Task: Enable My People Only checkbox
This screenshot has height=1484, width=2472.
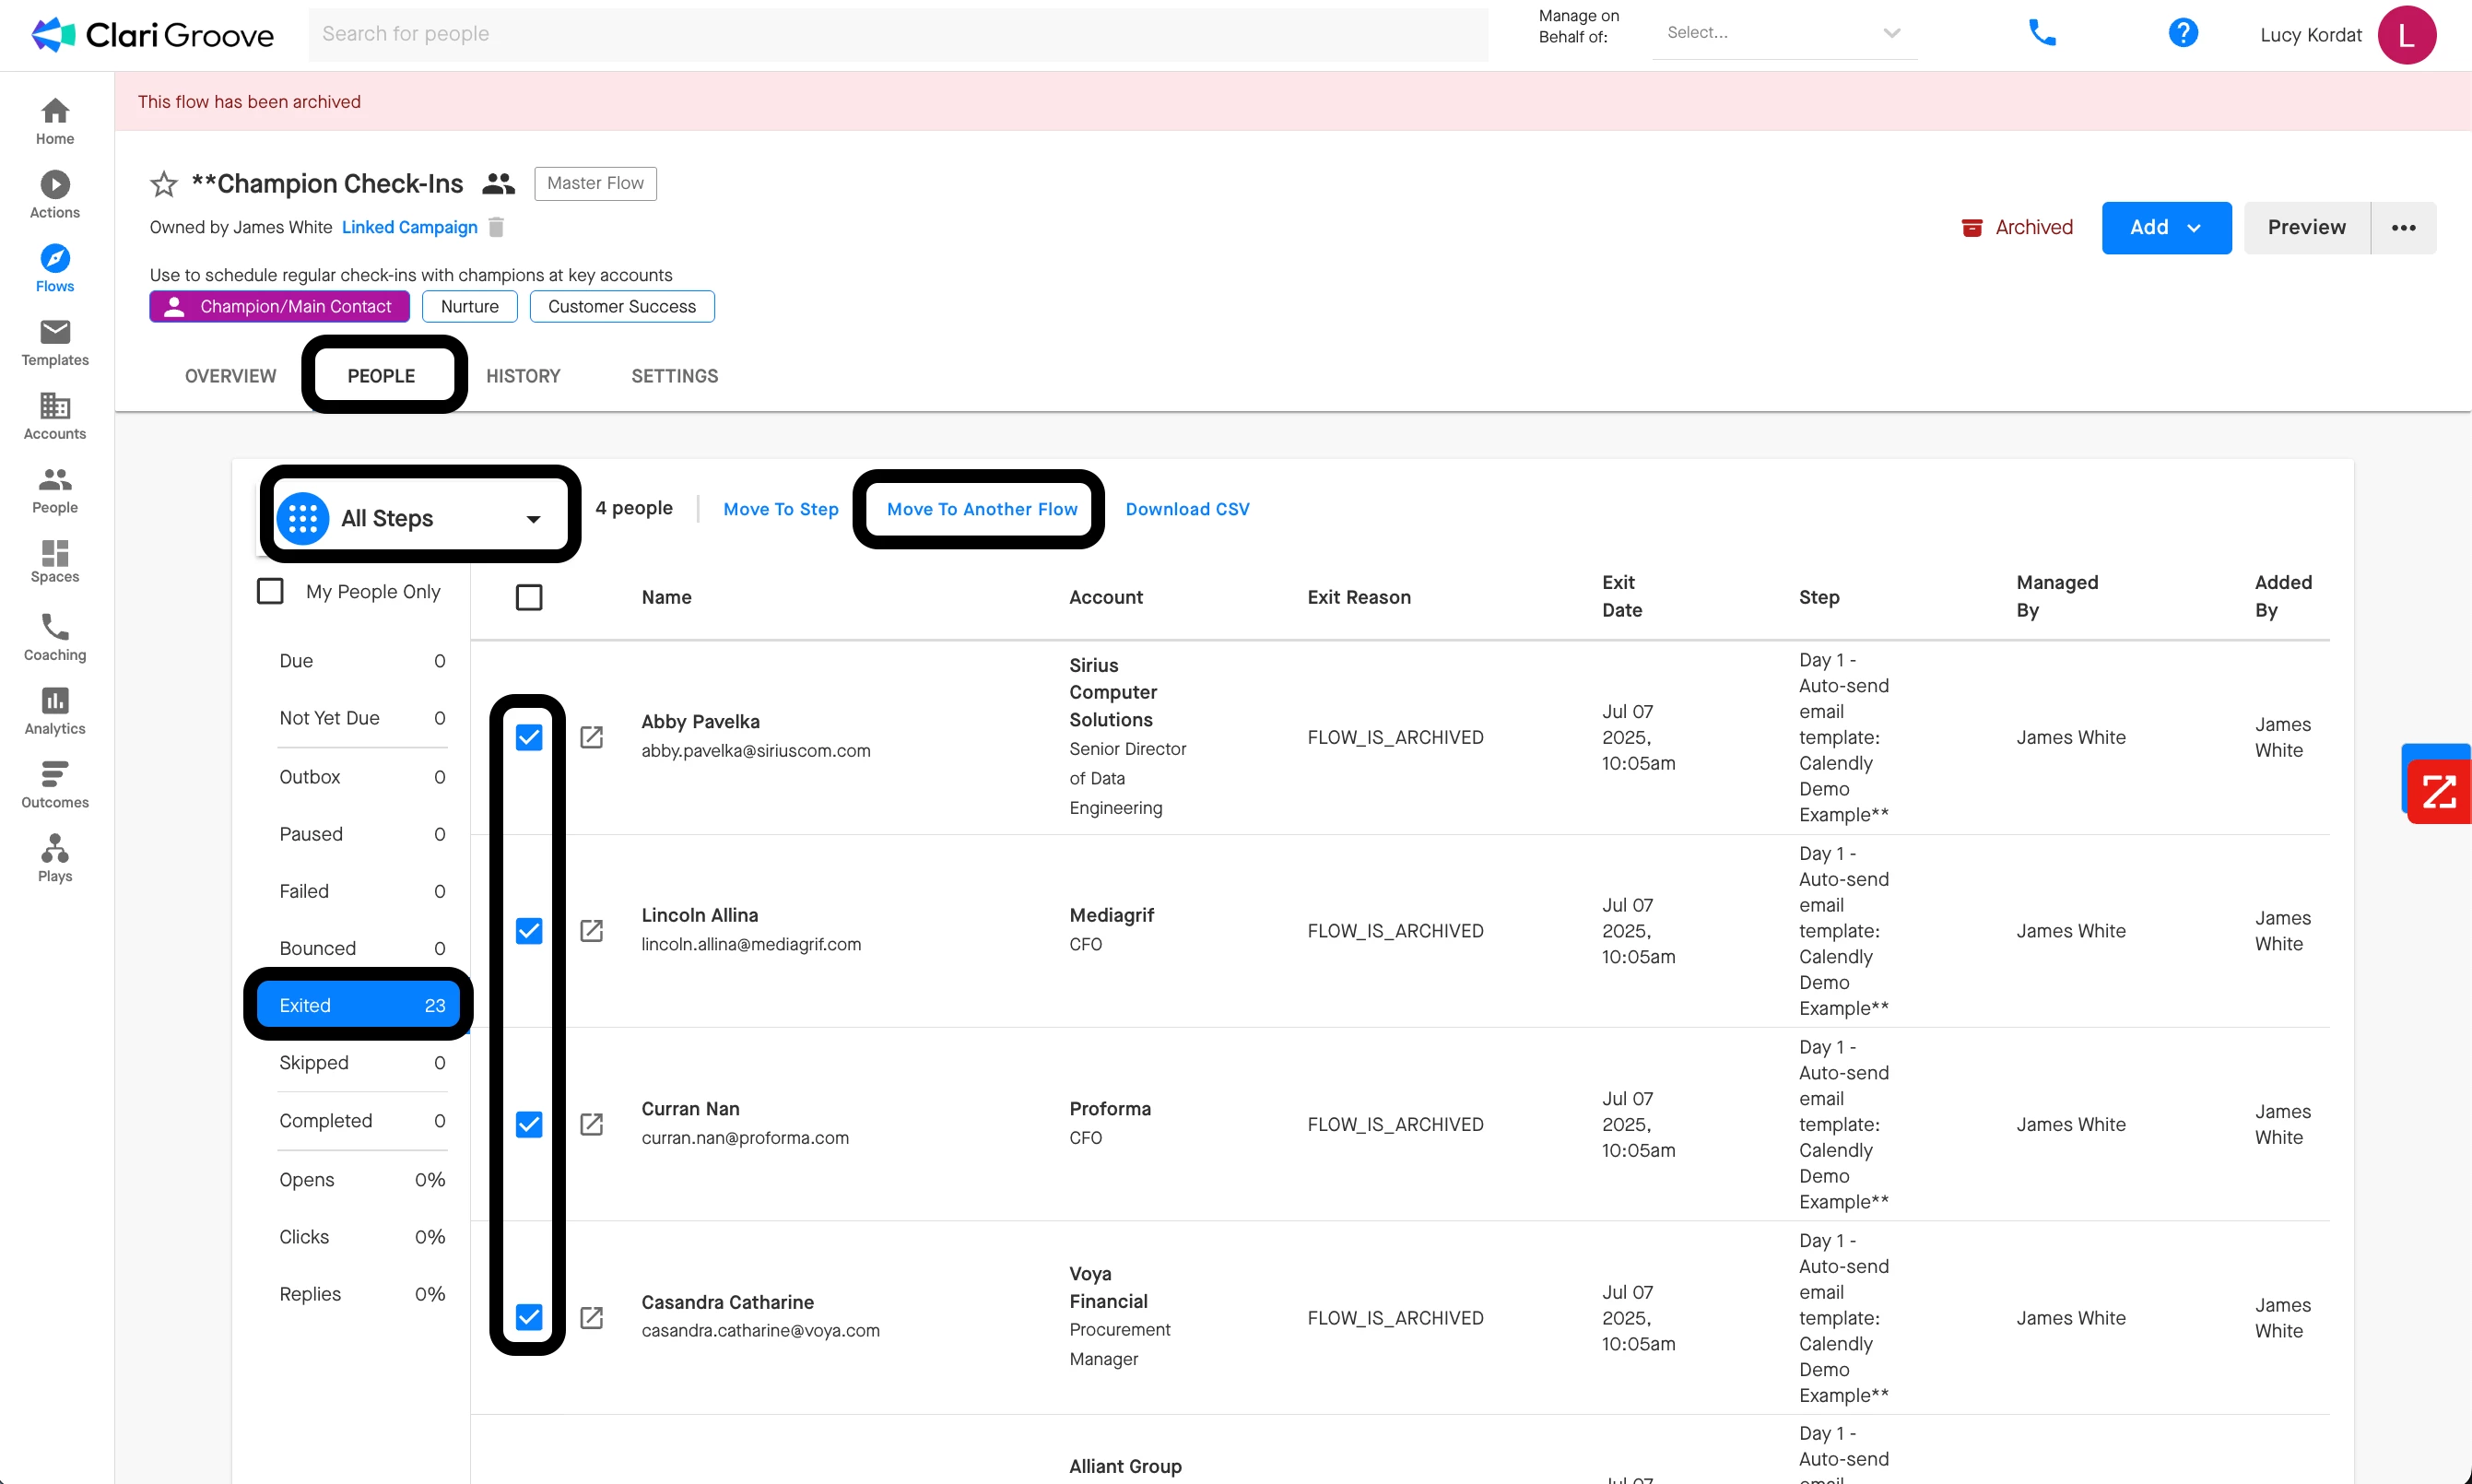Action: (x=270, y=591)
